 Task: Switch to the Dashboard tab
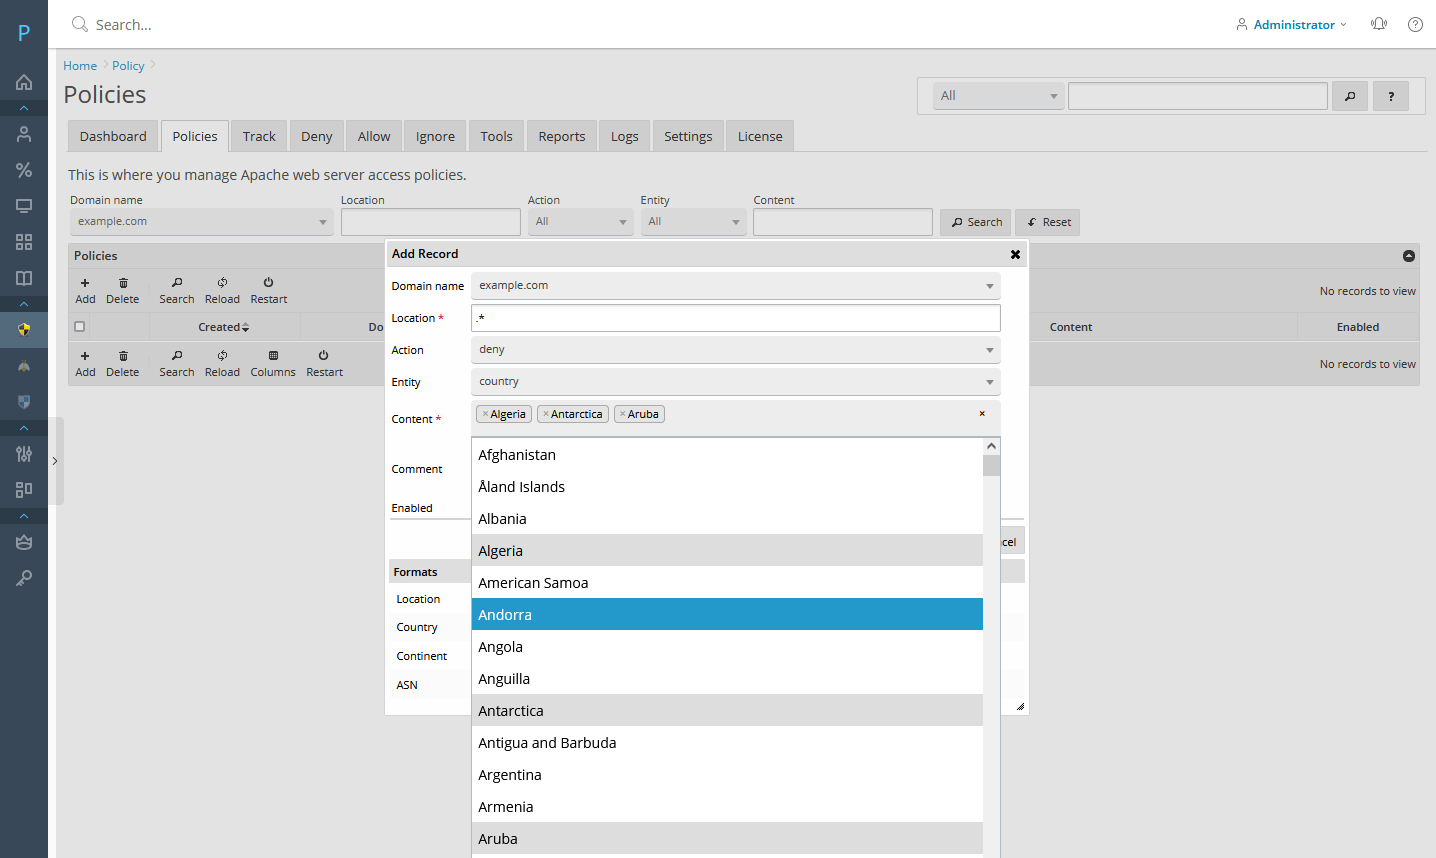113,136
